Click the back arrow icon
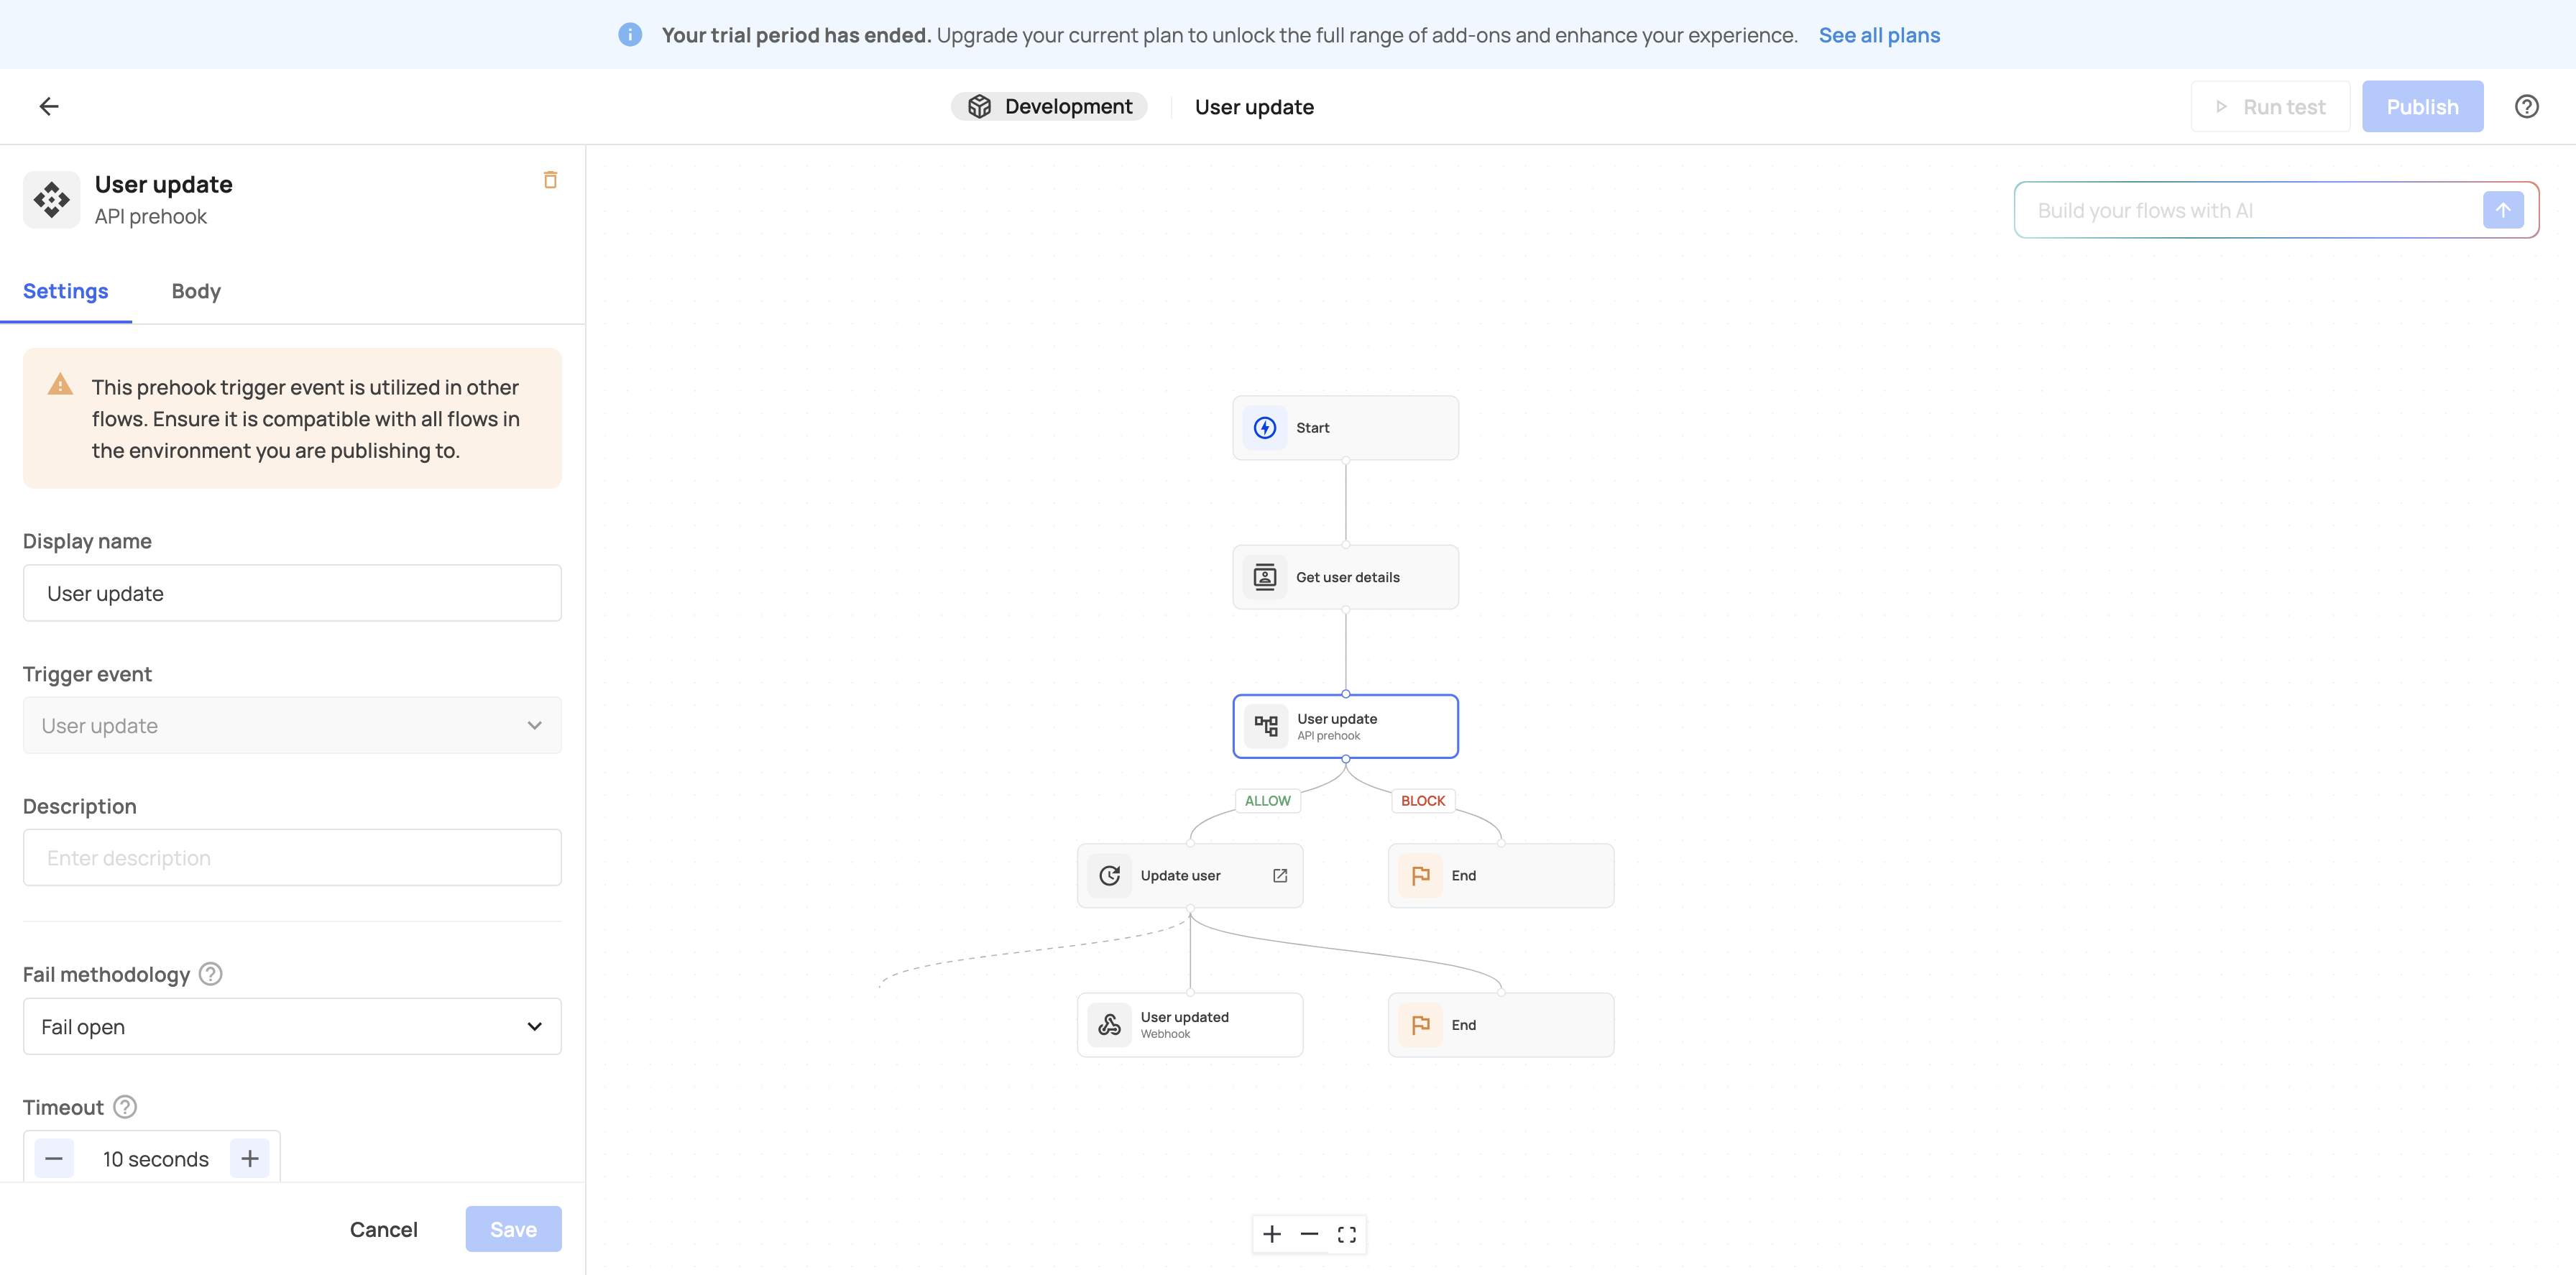 tap(49, 106)
